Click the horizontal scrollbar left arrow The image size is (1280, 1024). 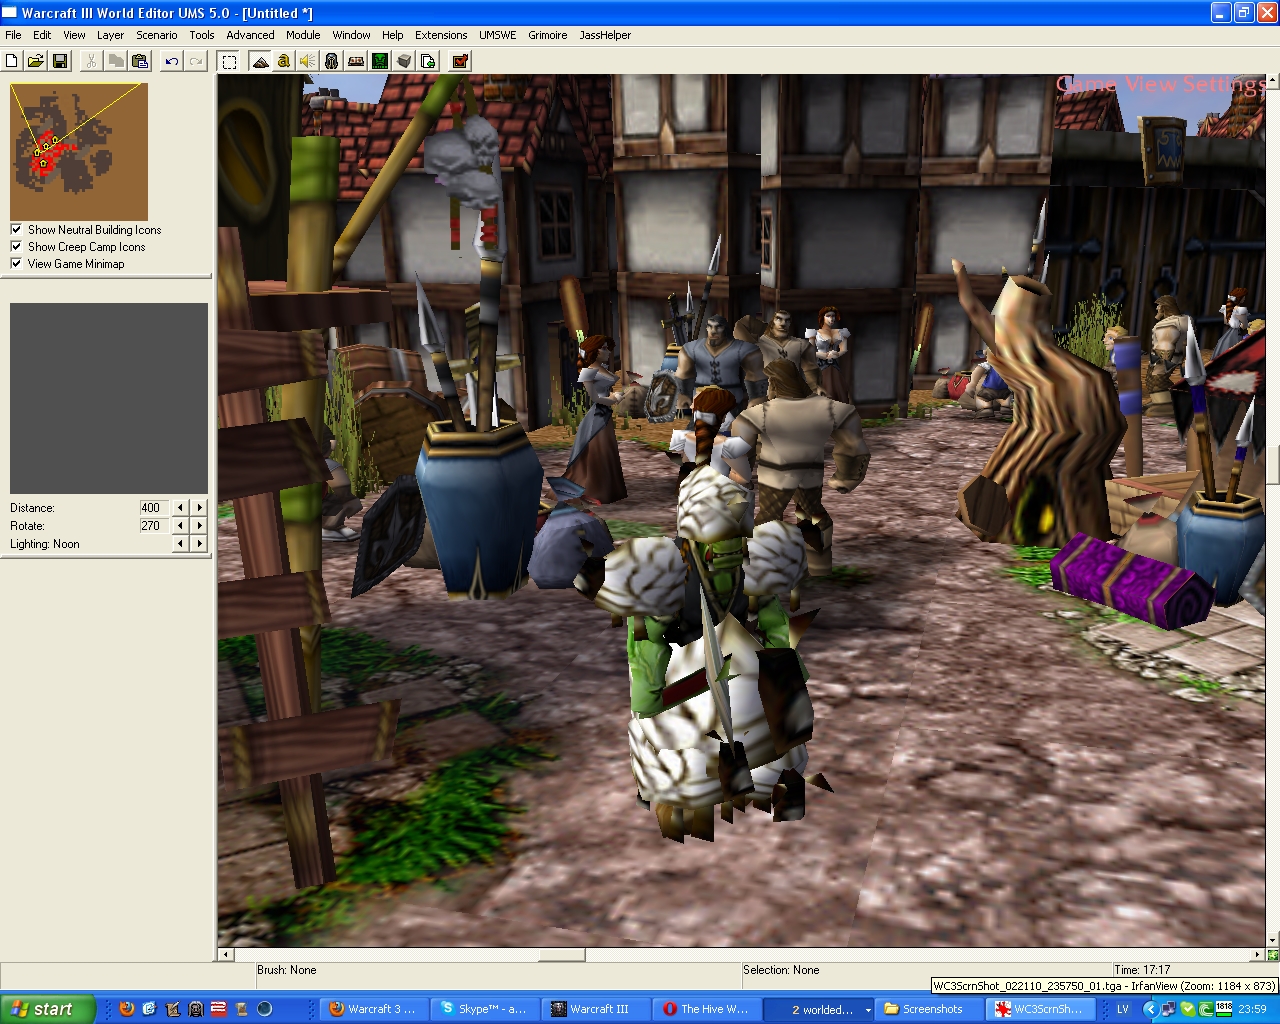pyautogui.click(x=225, y=955)
